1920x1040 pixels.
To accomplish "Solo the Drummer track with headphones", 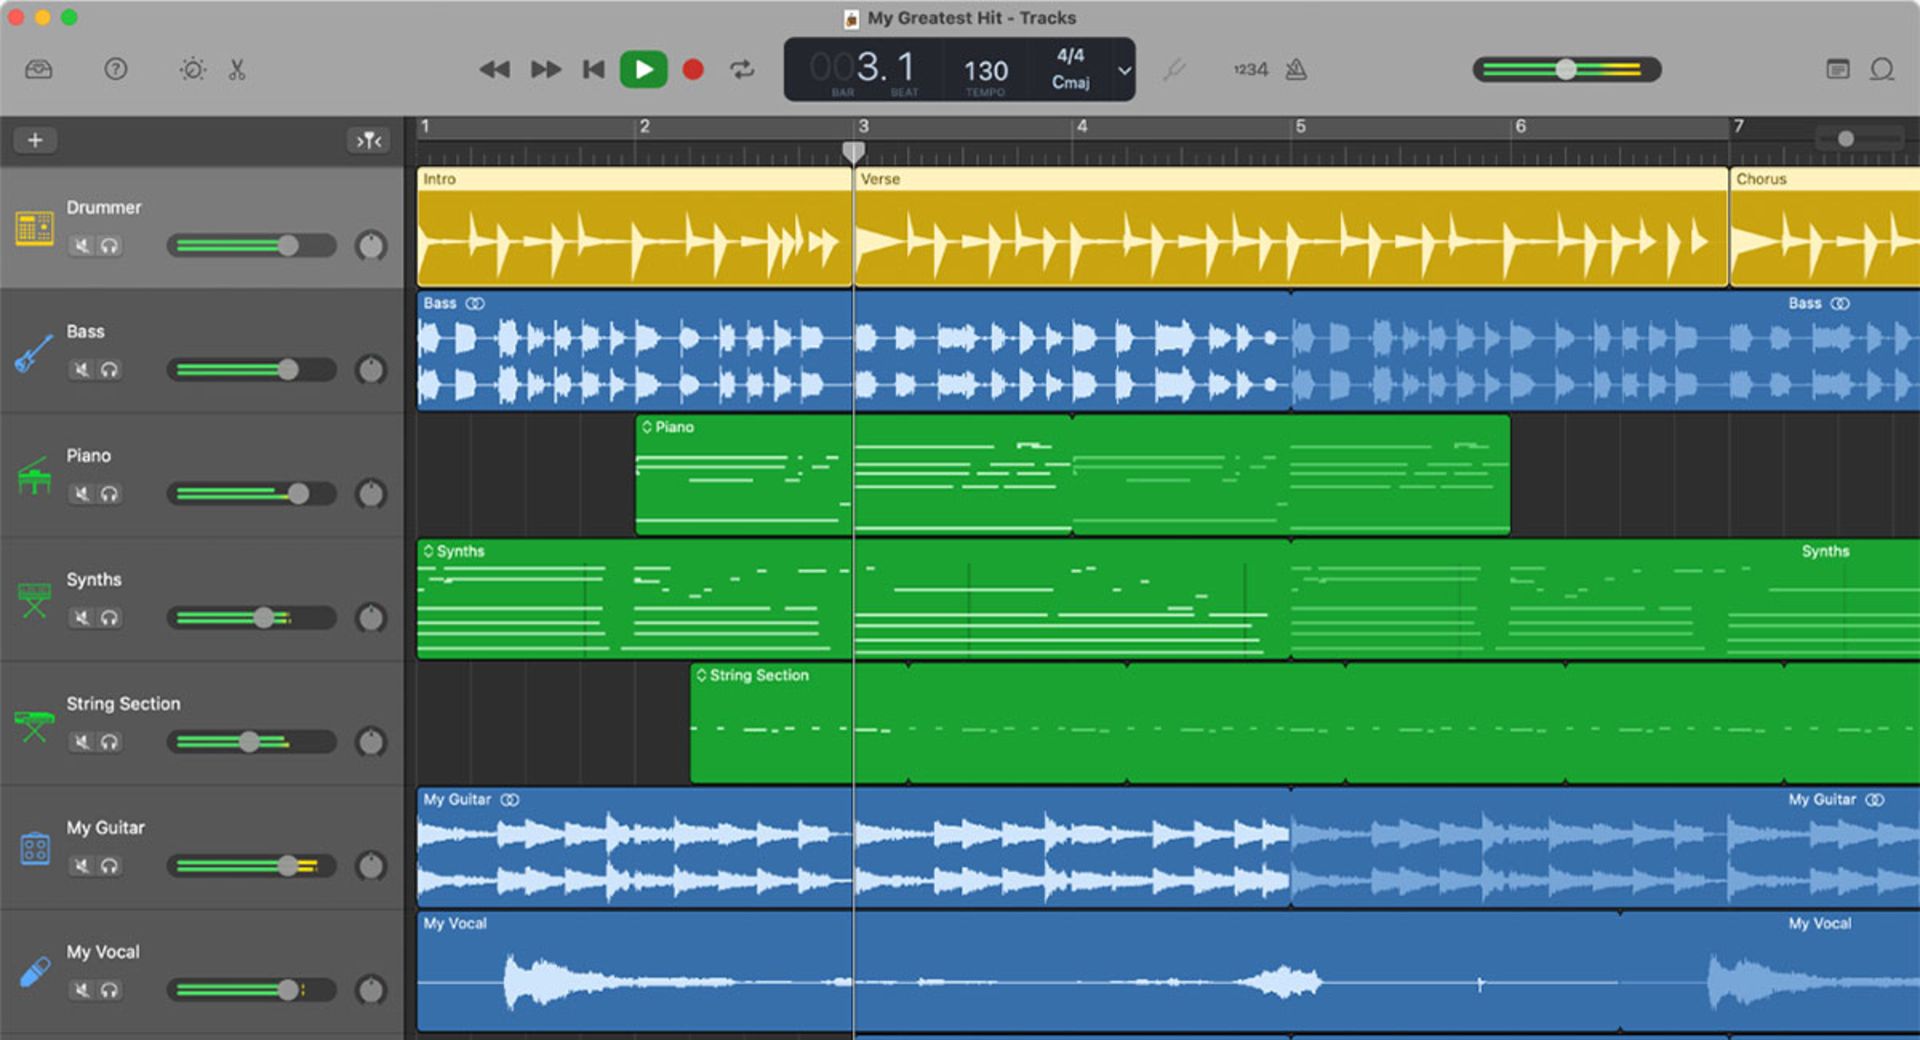I will pos(109,246).
